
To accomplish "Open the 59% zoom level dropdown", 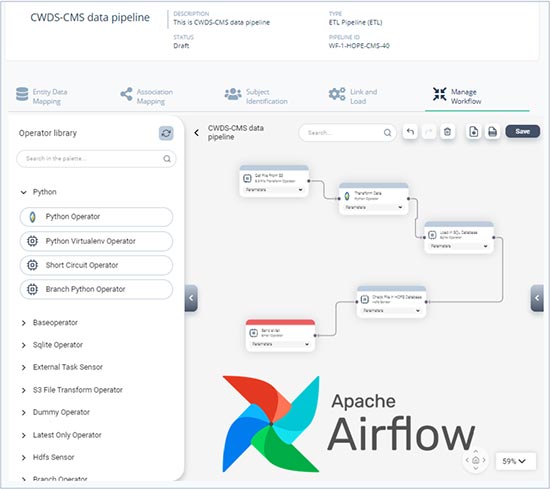I will [516, 461].
